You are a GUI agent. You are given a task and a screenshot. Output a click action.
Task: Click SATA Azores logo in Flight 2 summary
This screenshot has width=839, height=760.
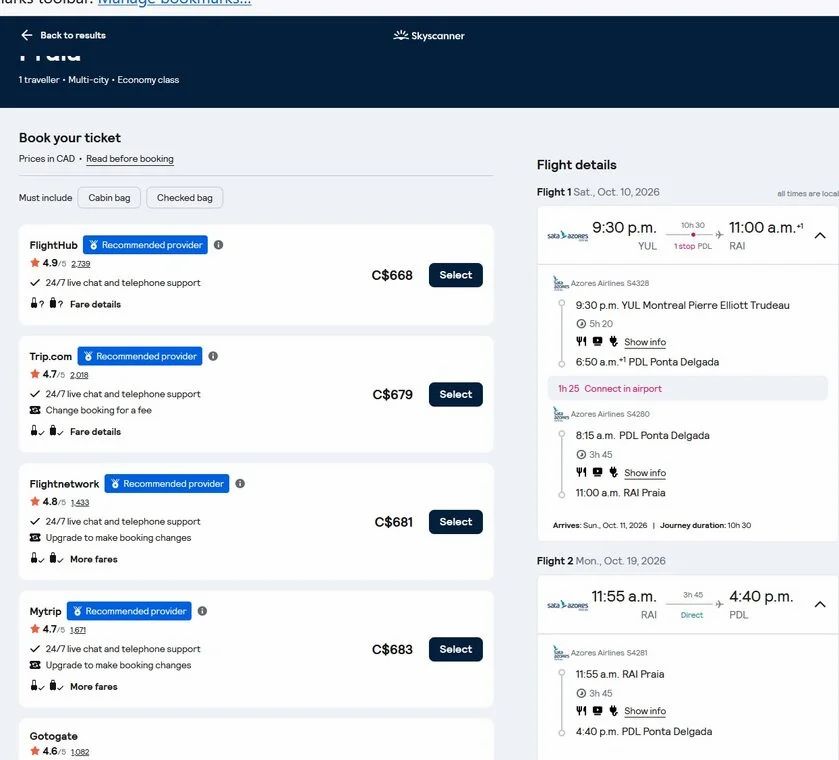(567, 605)
